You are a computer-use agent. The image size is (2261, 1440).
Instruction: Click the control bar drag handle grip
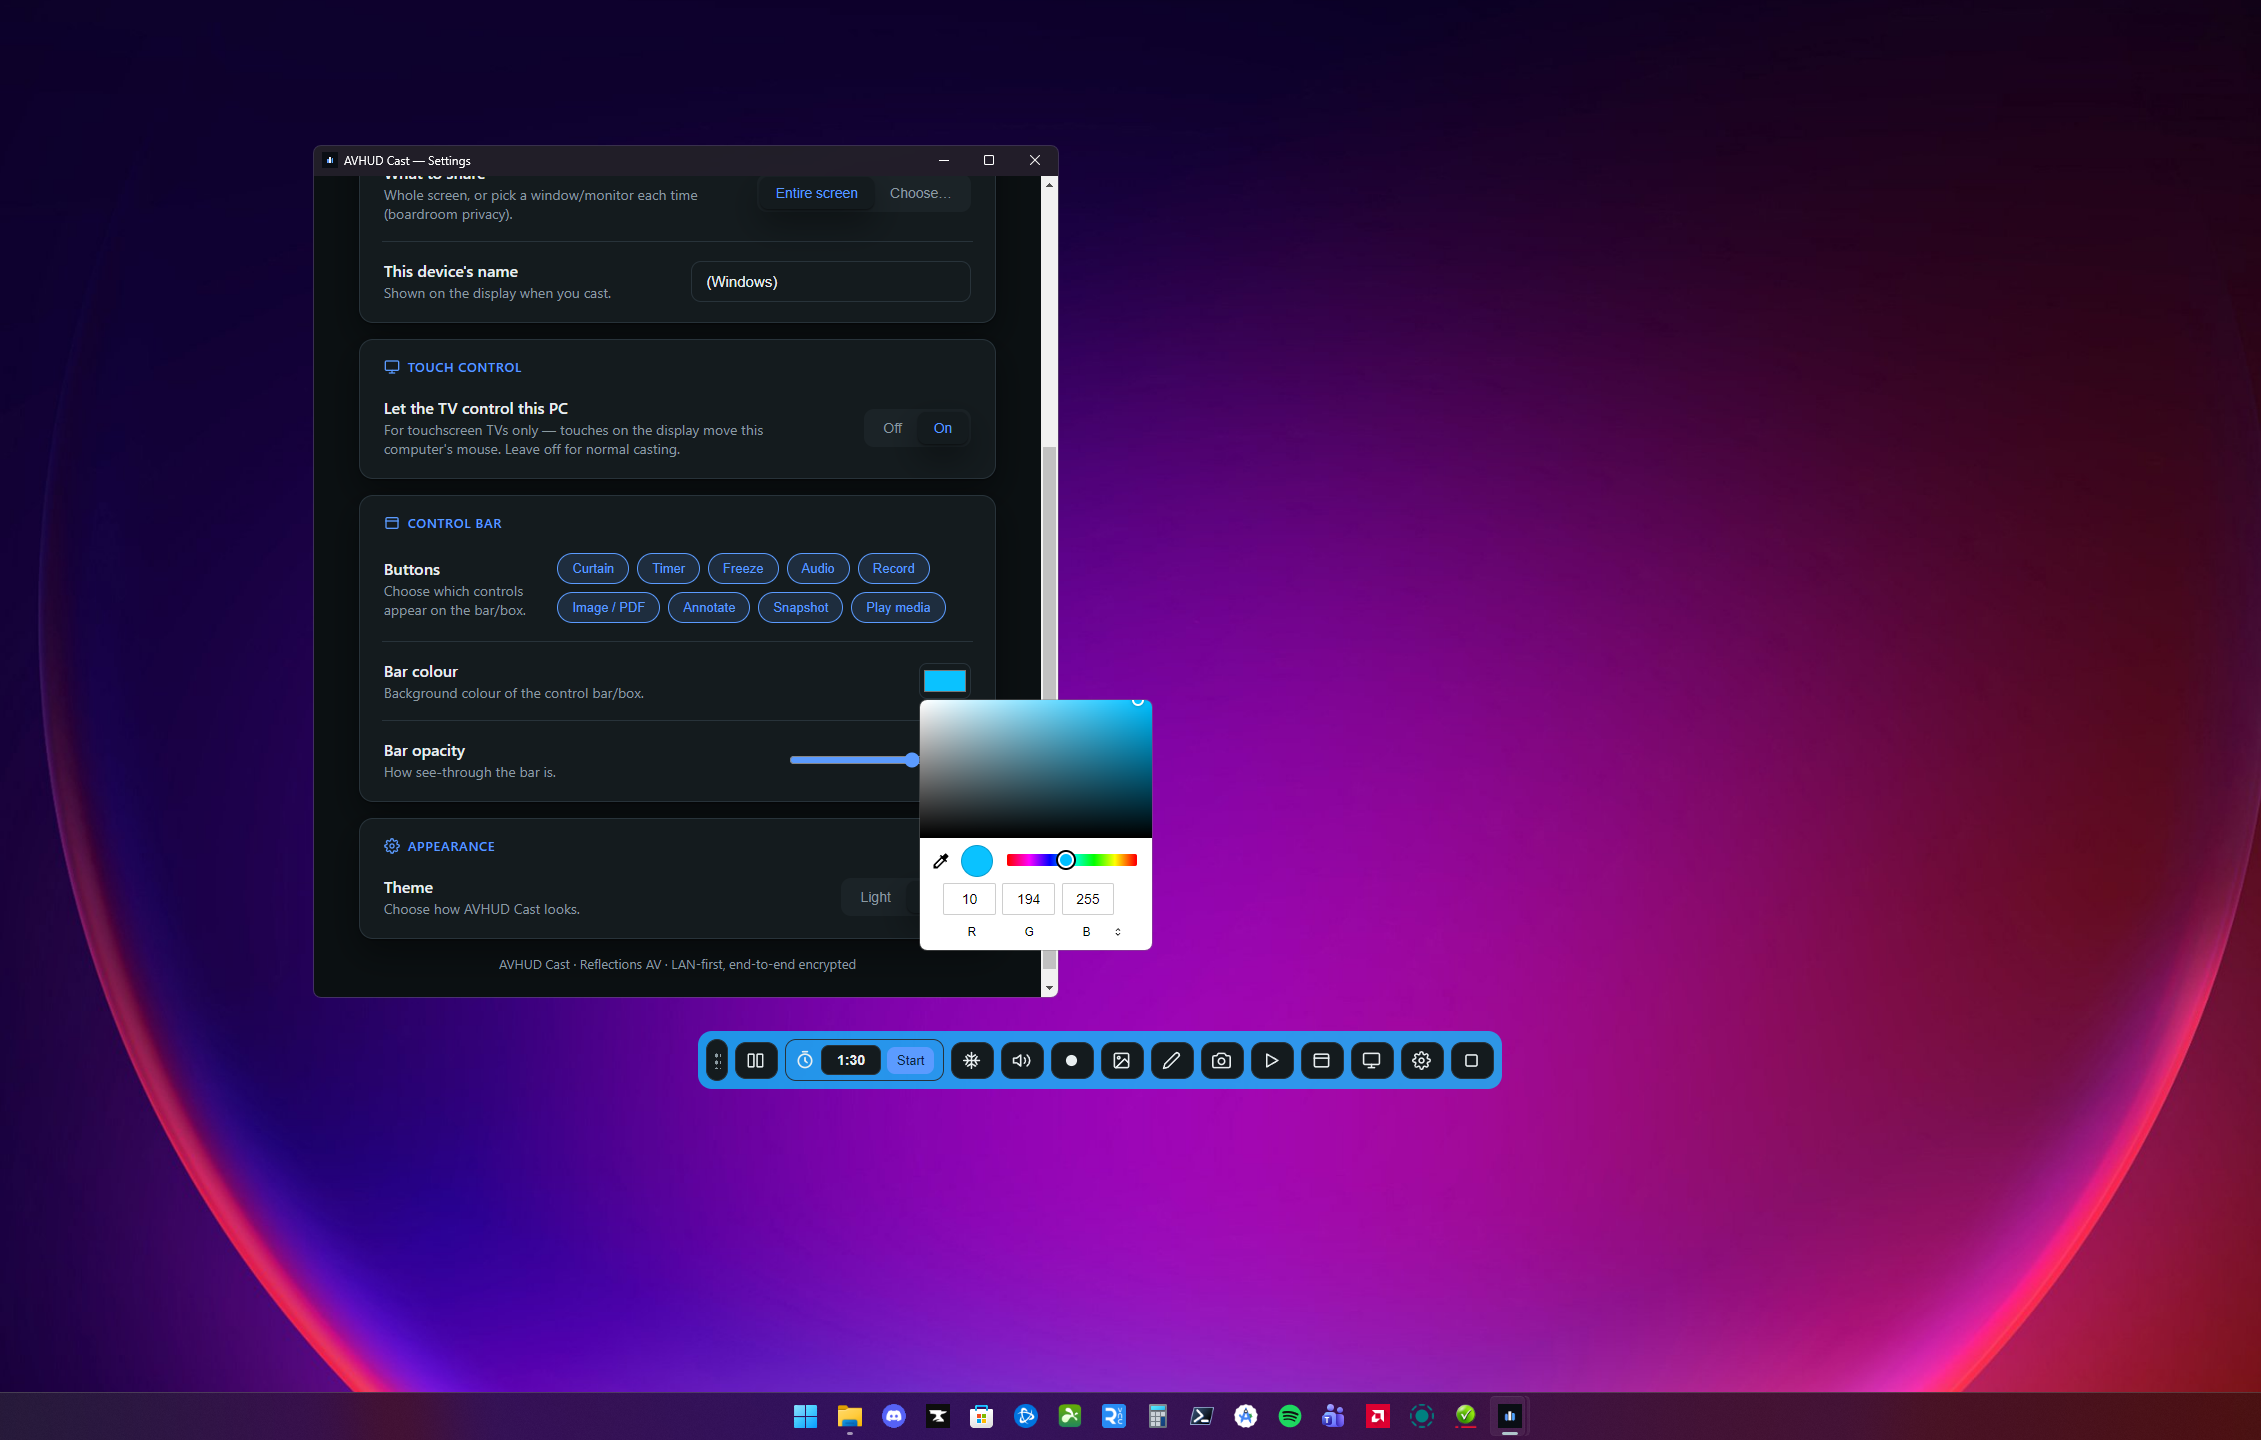[717, 1060]
